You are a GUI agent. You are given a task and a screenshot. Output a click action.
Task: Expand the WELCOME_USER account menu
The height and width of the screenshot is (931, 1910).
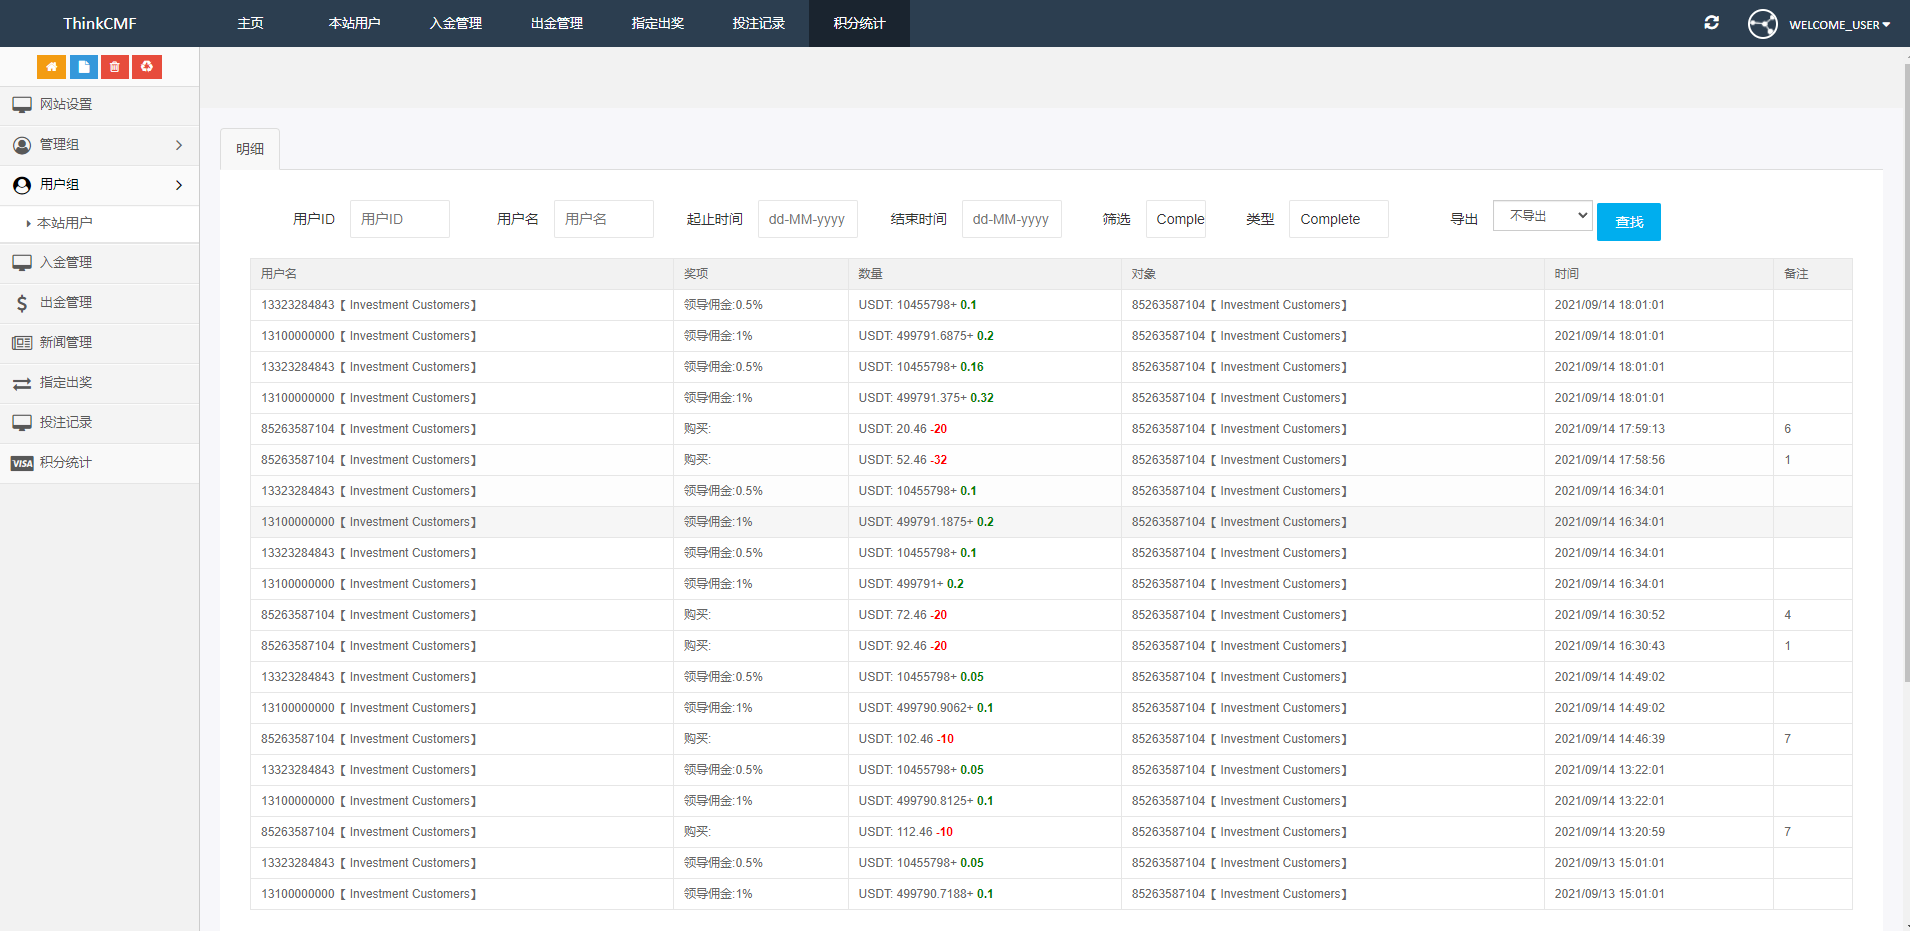pyautogui.click(x=1839, y=24)
